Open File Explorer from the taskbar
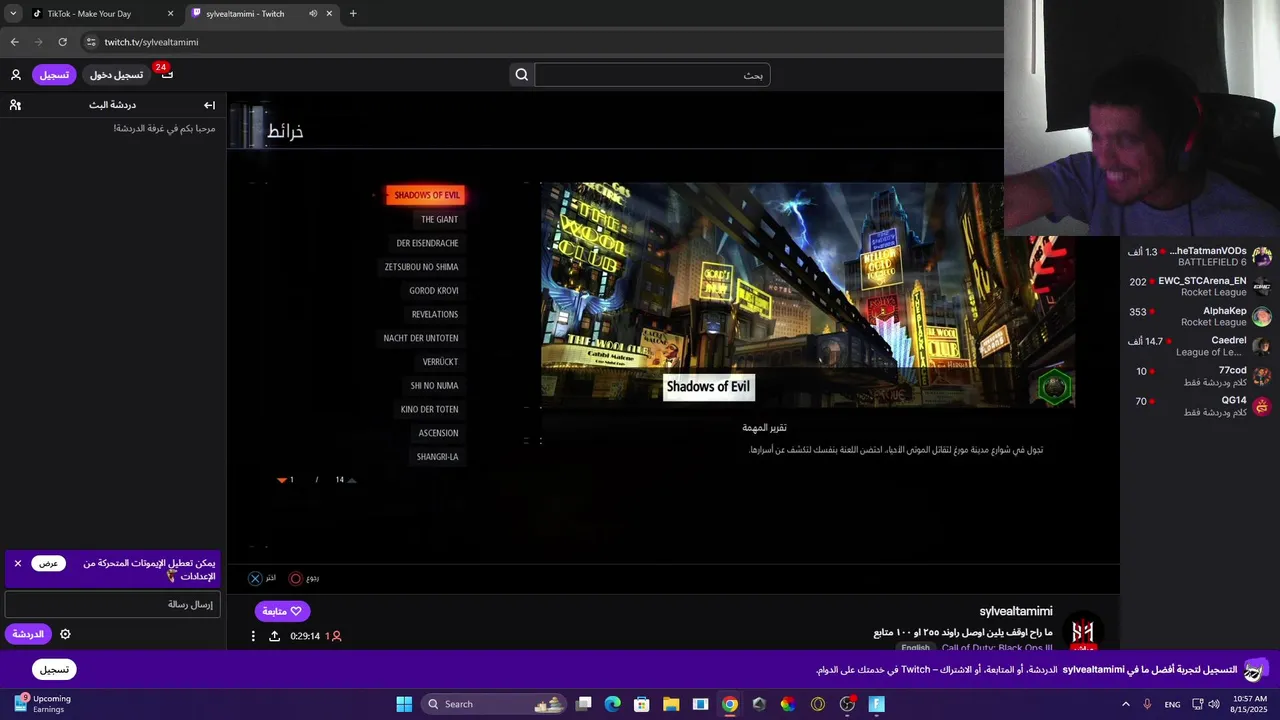 (x=671, y=704)
